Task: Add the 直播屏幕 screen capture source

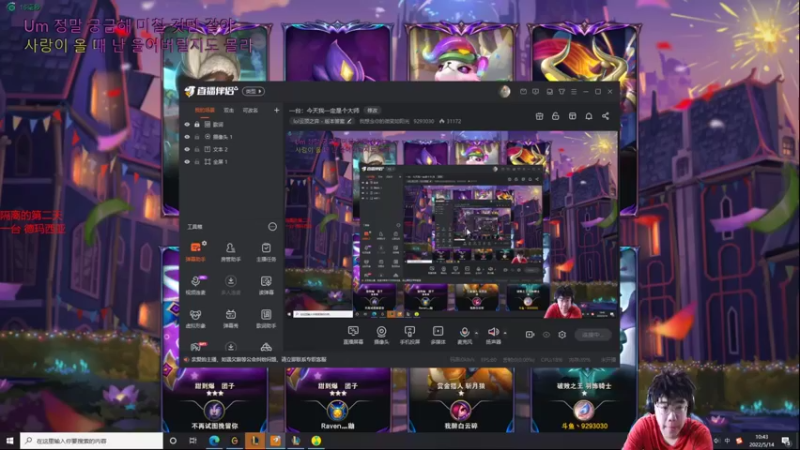Action: coord(353,335)
